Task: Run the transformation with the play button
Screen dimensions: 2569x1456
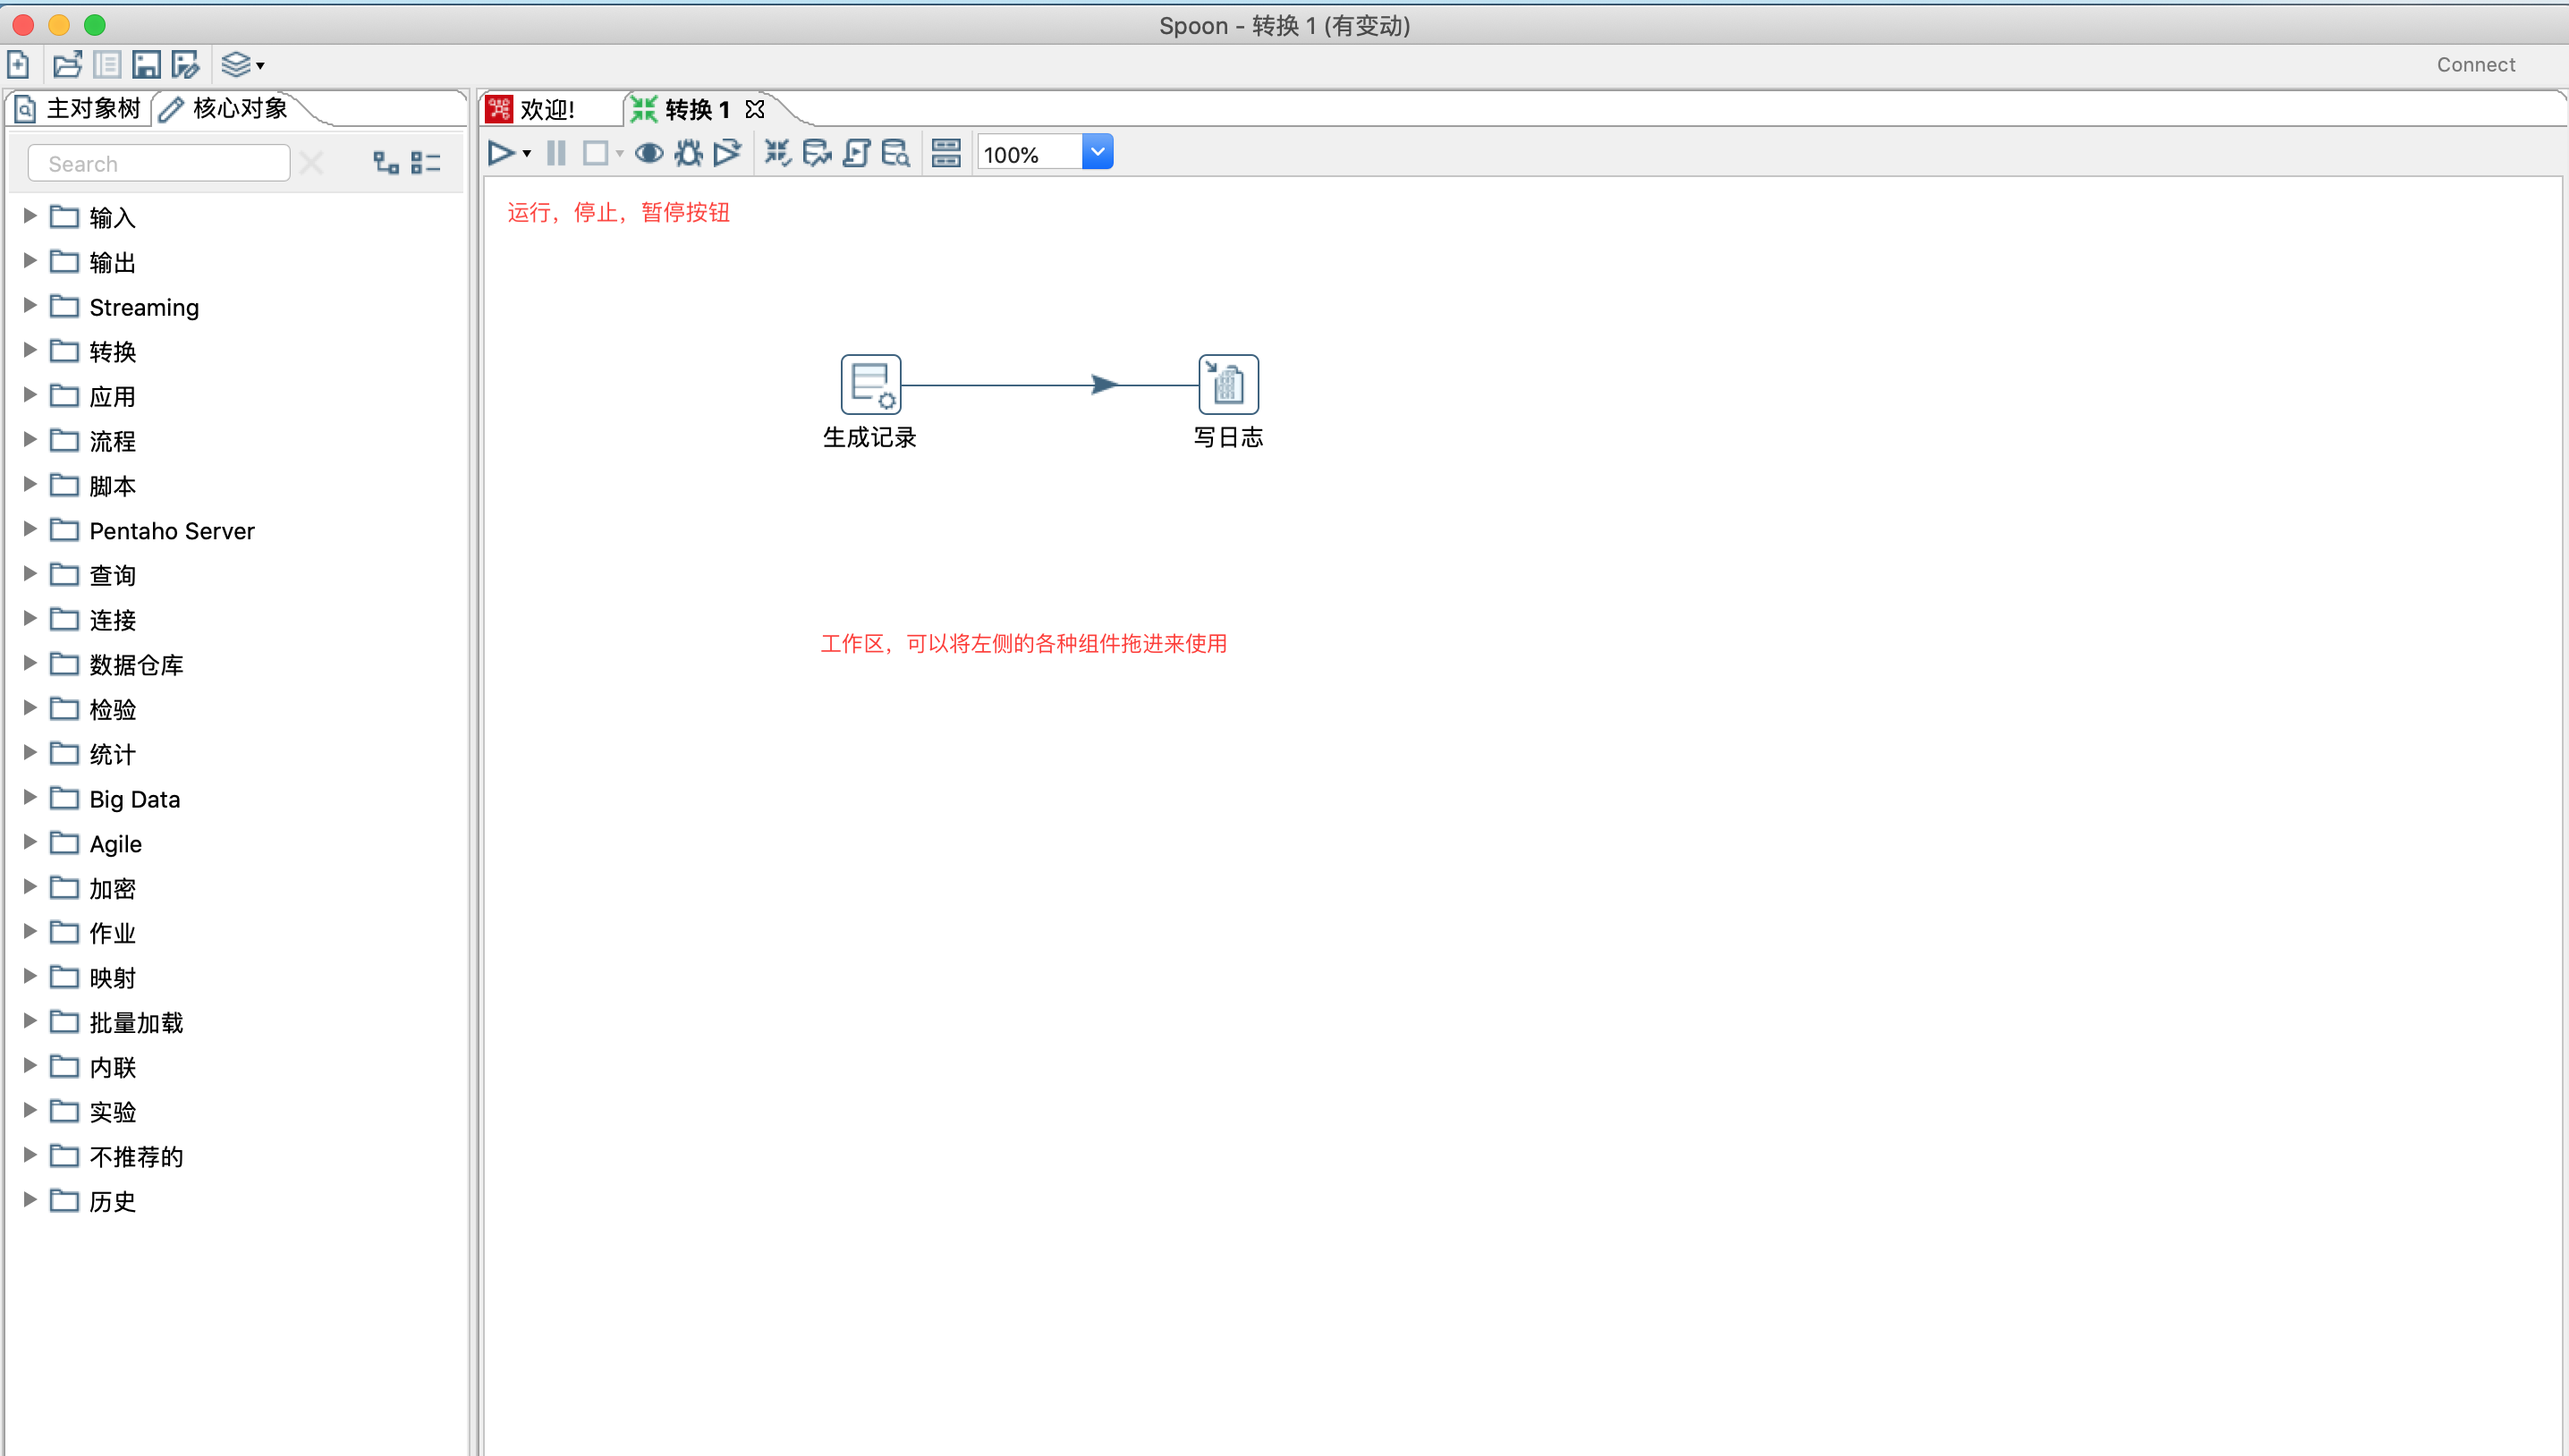Action: [x=500, y=153]
